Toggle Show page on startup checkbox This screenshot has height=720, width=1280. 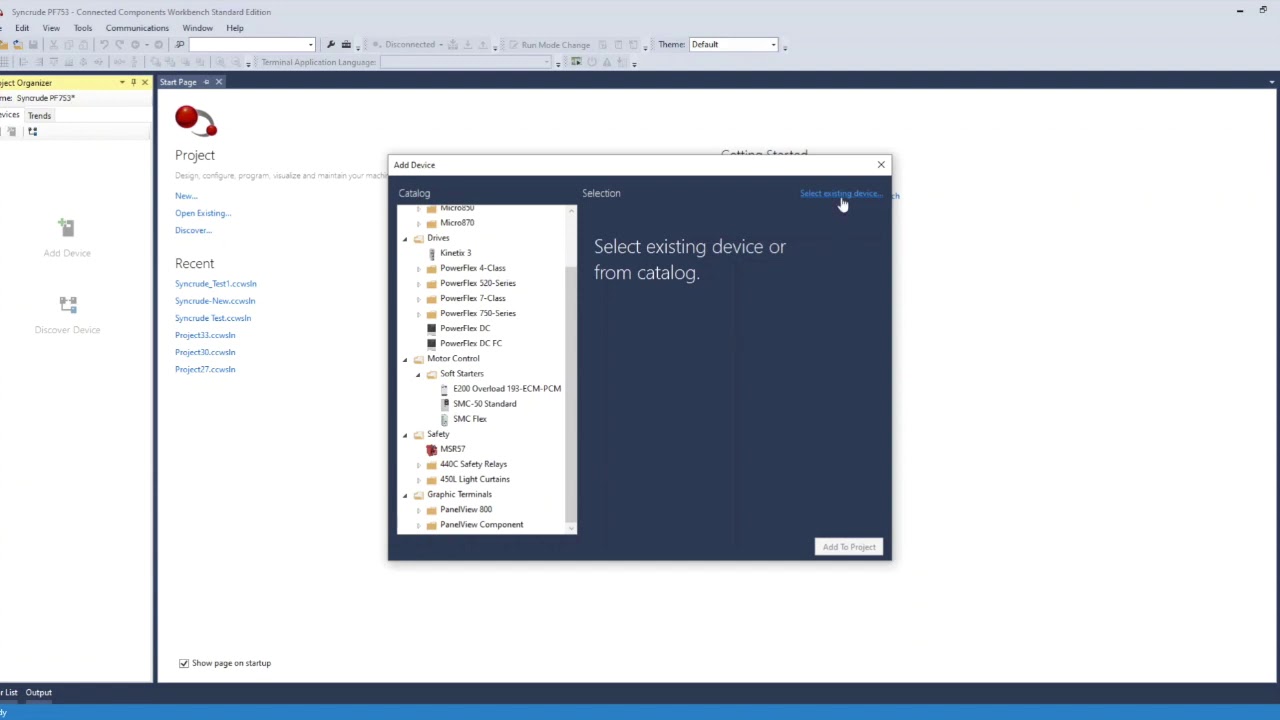tap(184, 663)
